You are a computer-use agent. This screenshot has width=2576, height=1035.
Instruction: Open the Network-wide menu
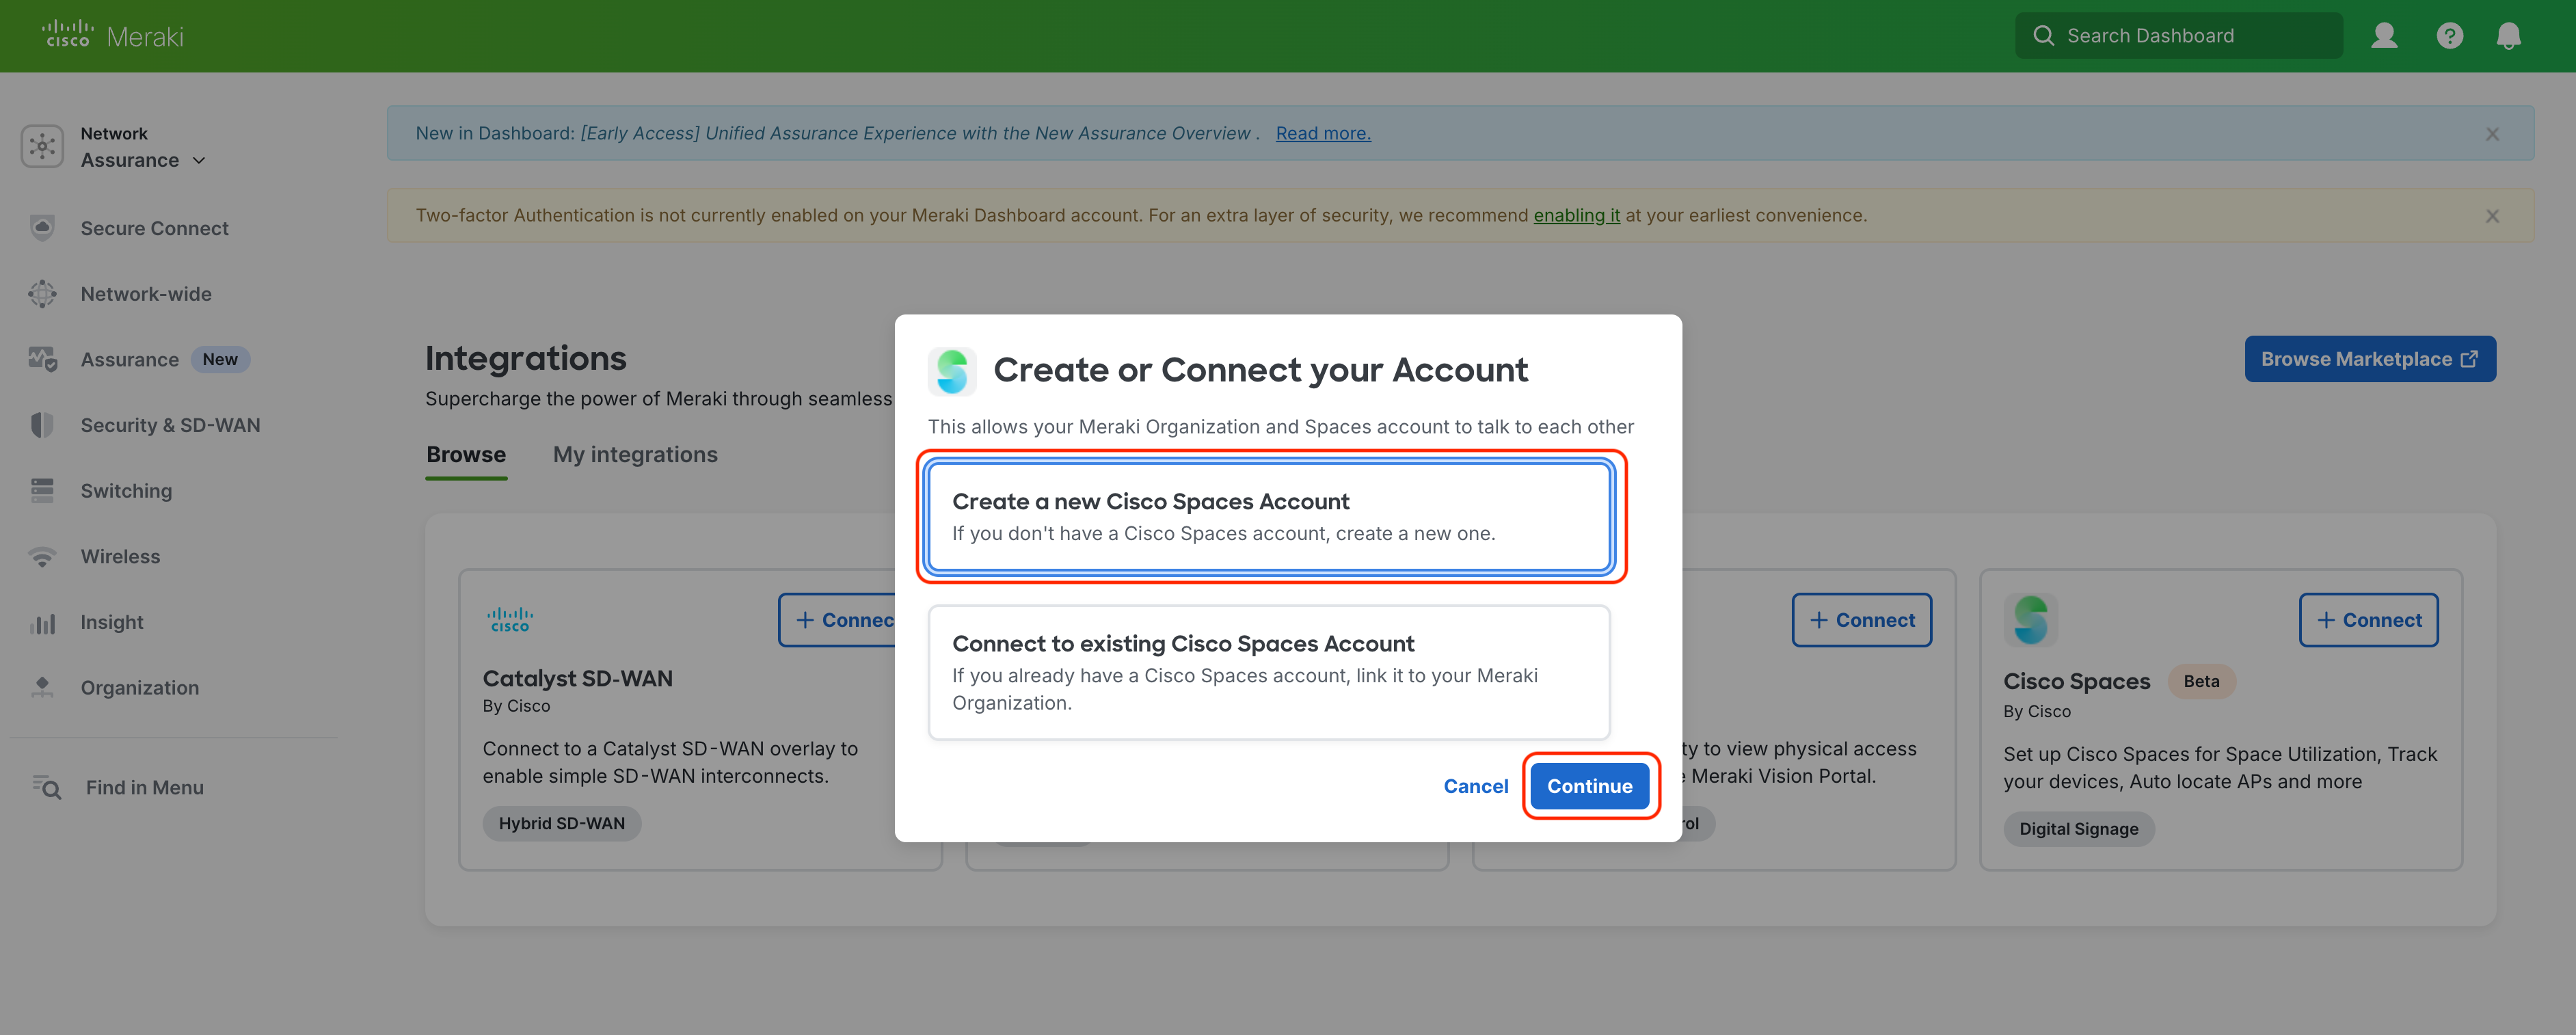[x=146, y=294]
